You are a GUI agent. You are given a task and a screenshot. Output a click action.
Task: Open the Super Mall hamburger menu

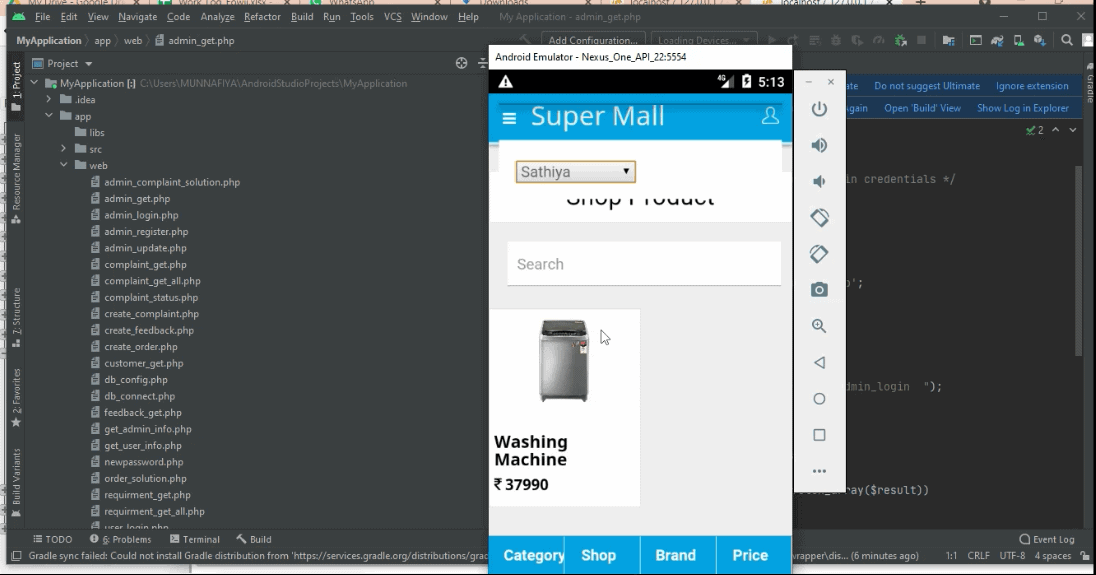509,118
